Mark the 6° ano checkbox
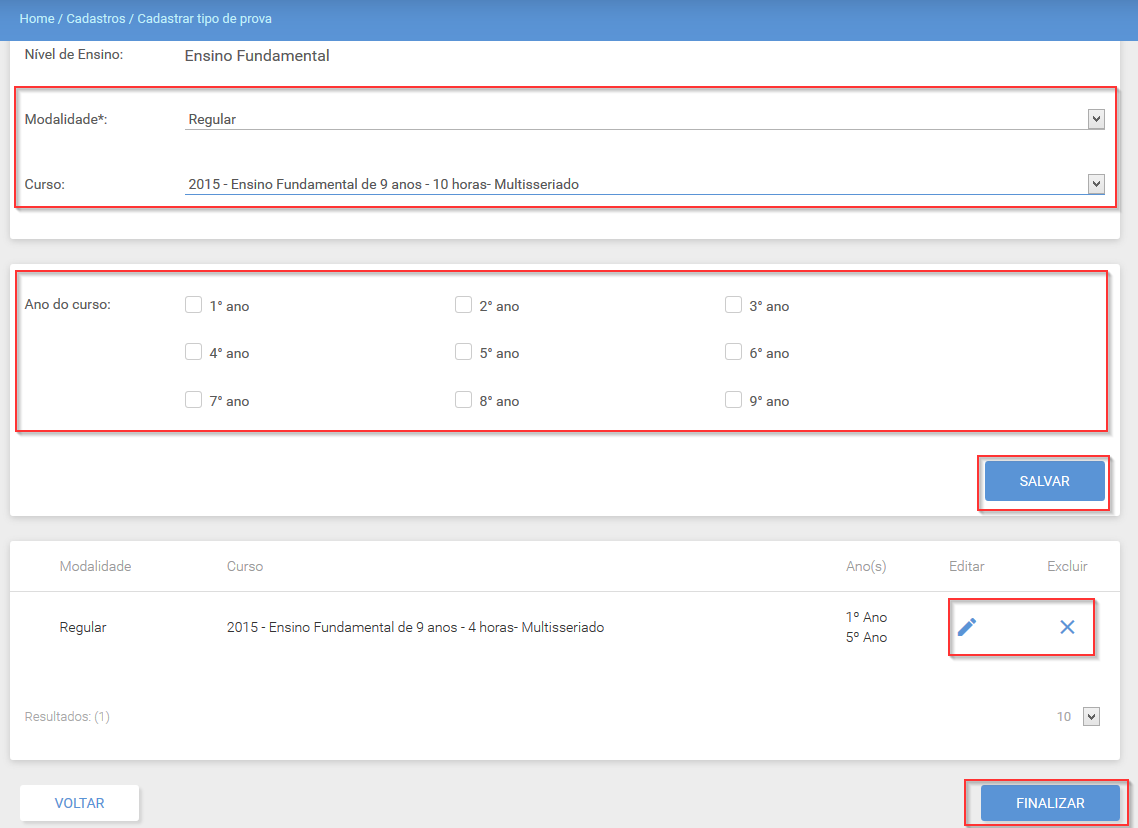The image size is (1138, 828). click(733, 352)
